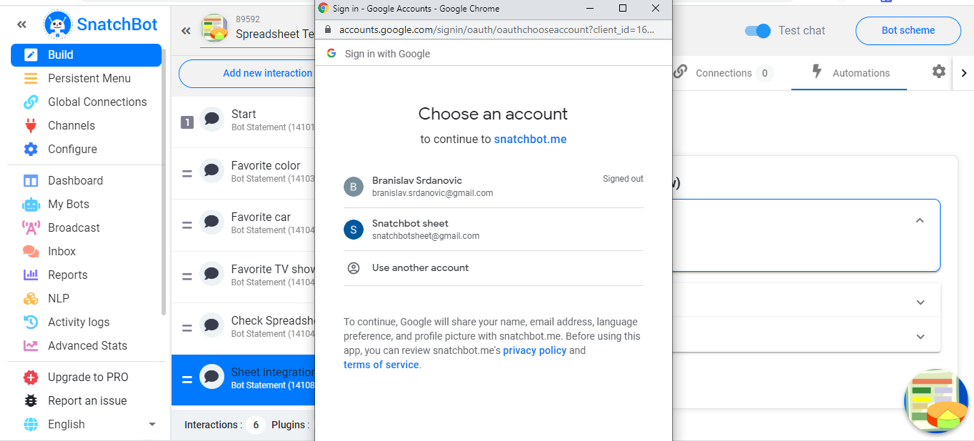Toggle the Test chat switch
The width and height of the screenshot is (974, 441).
758,30
